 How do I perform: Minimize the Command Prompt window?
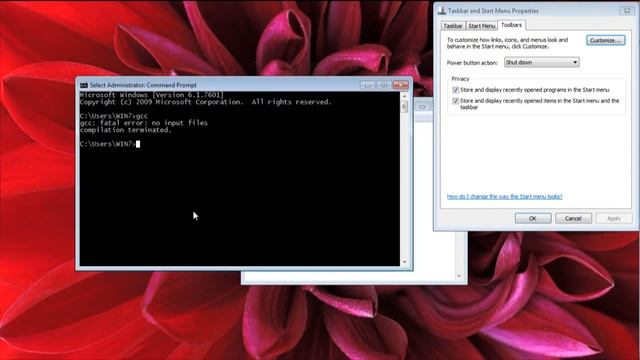pos(368,85)
